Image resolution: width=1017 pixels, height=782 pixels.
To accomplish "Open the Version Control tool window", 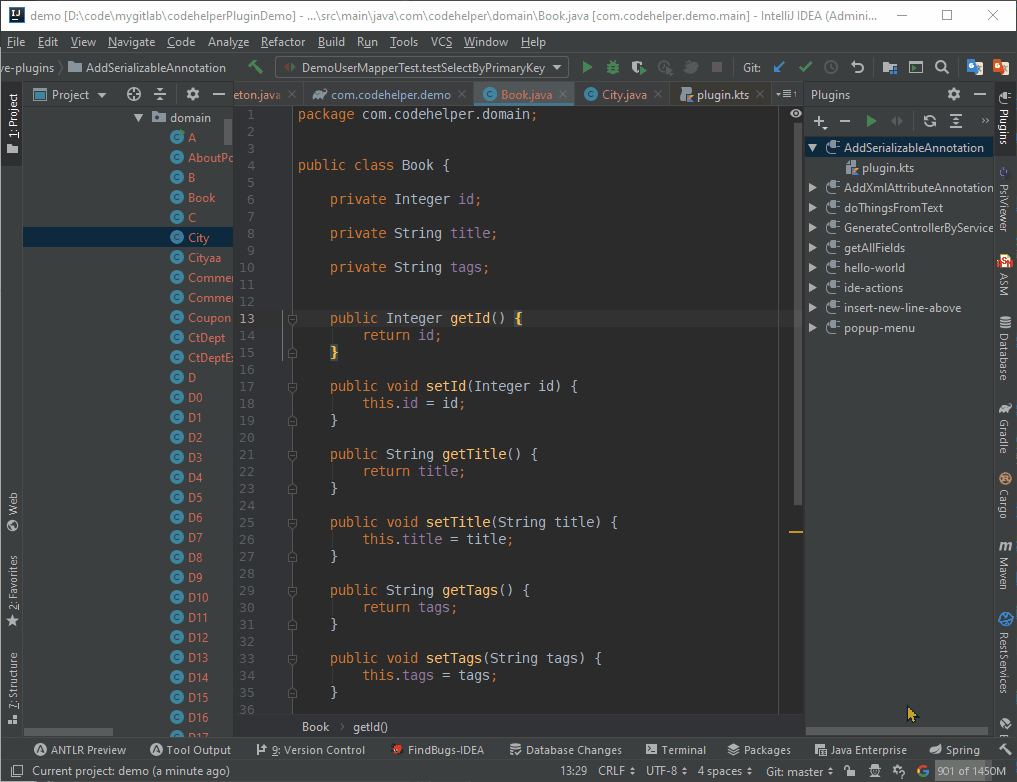I will pyautogui.click(x=311, y=750).
